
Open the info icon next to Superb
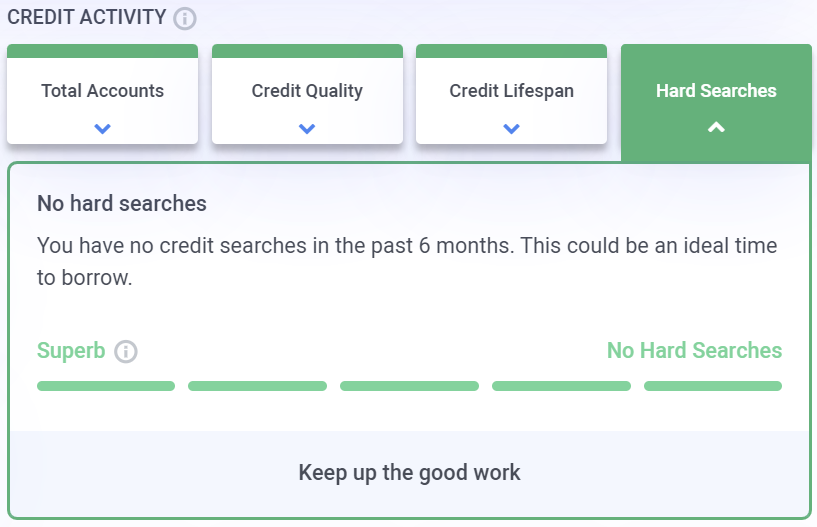(x=125, y=352)
